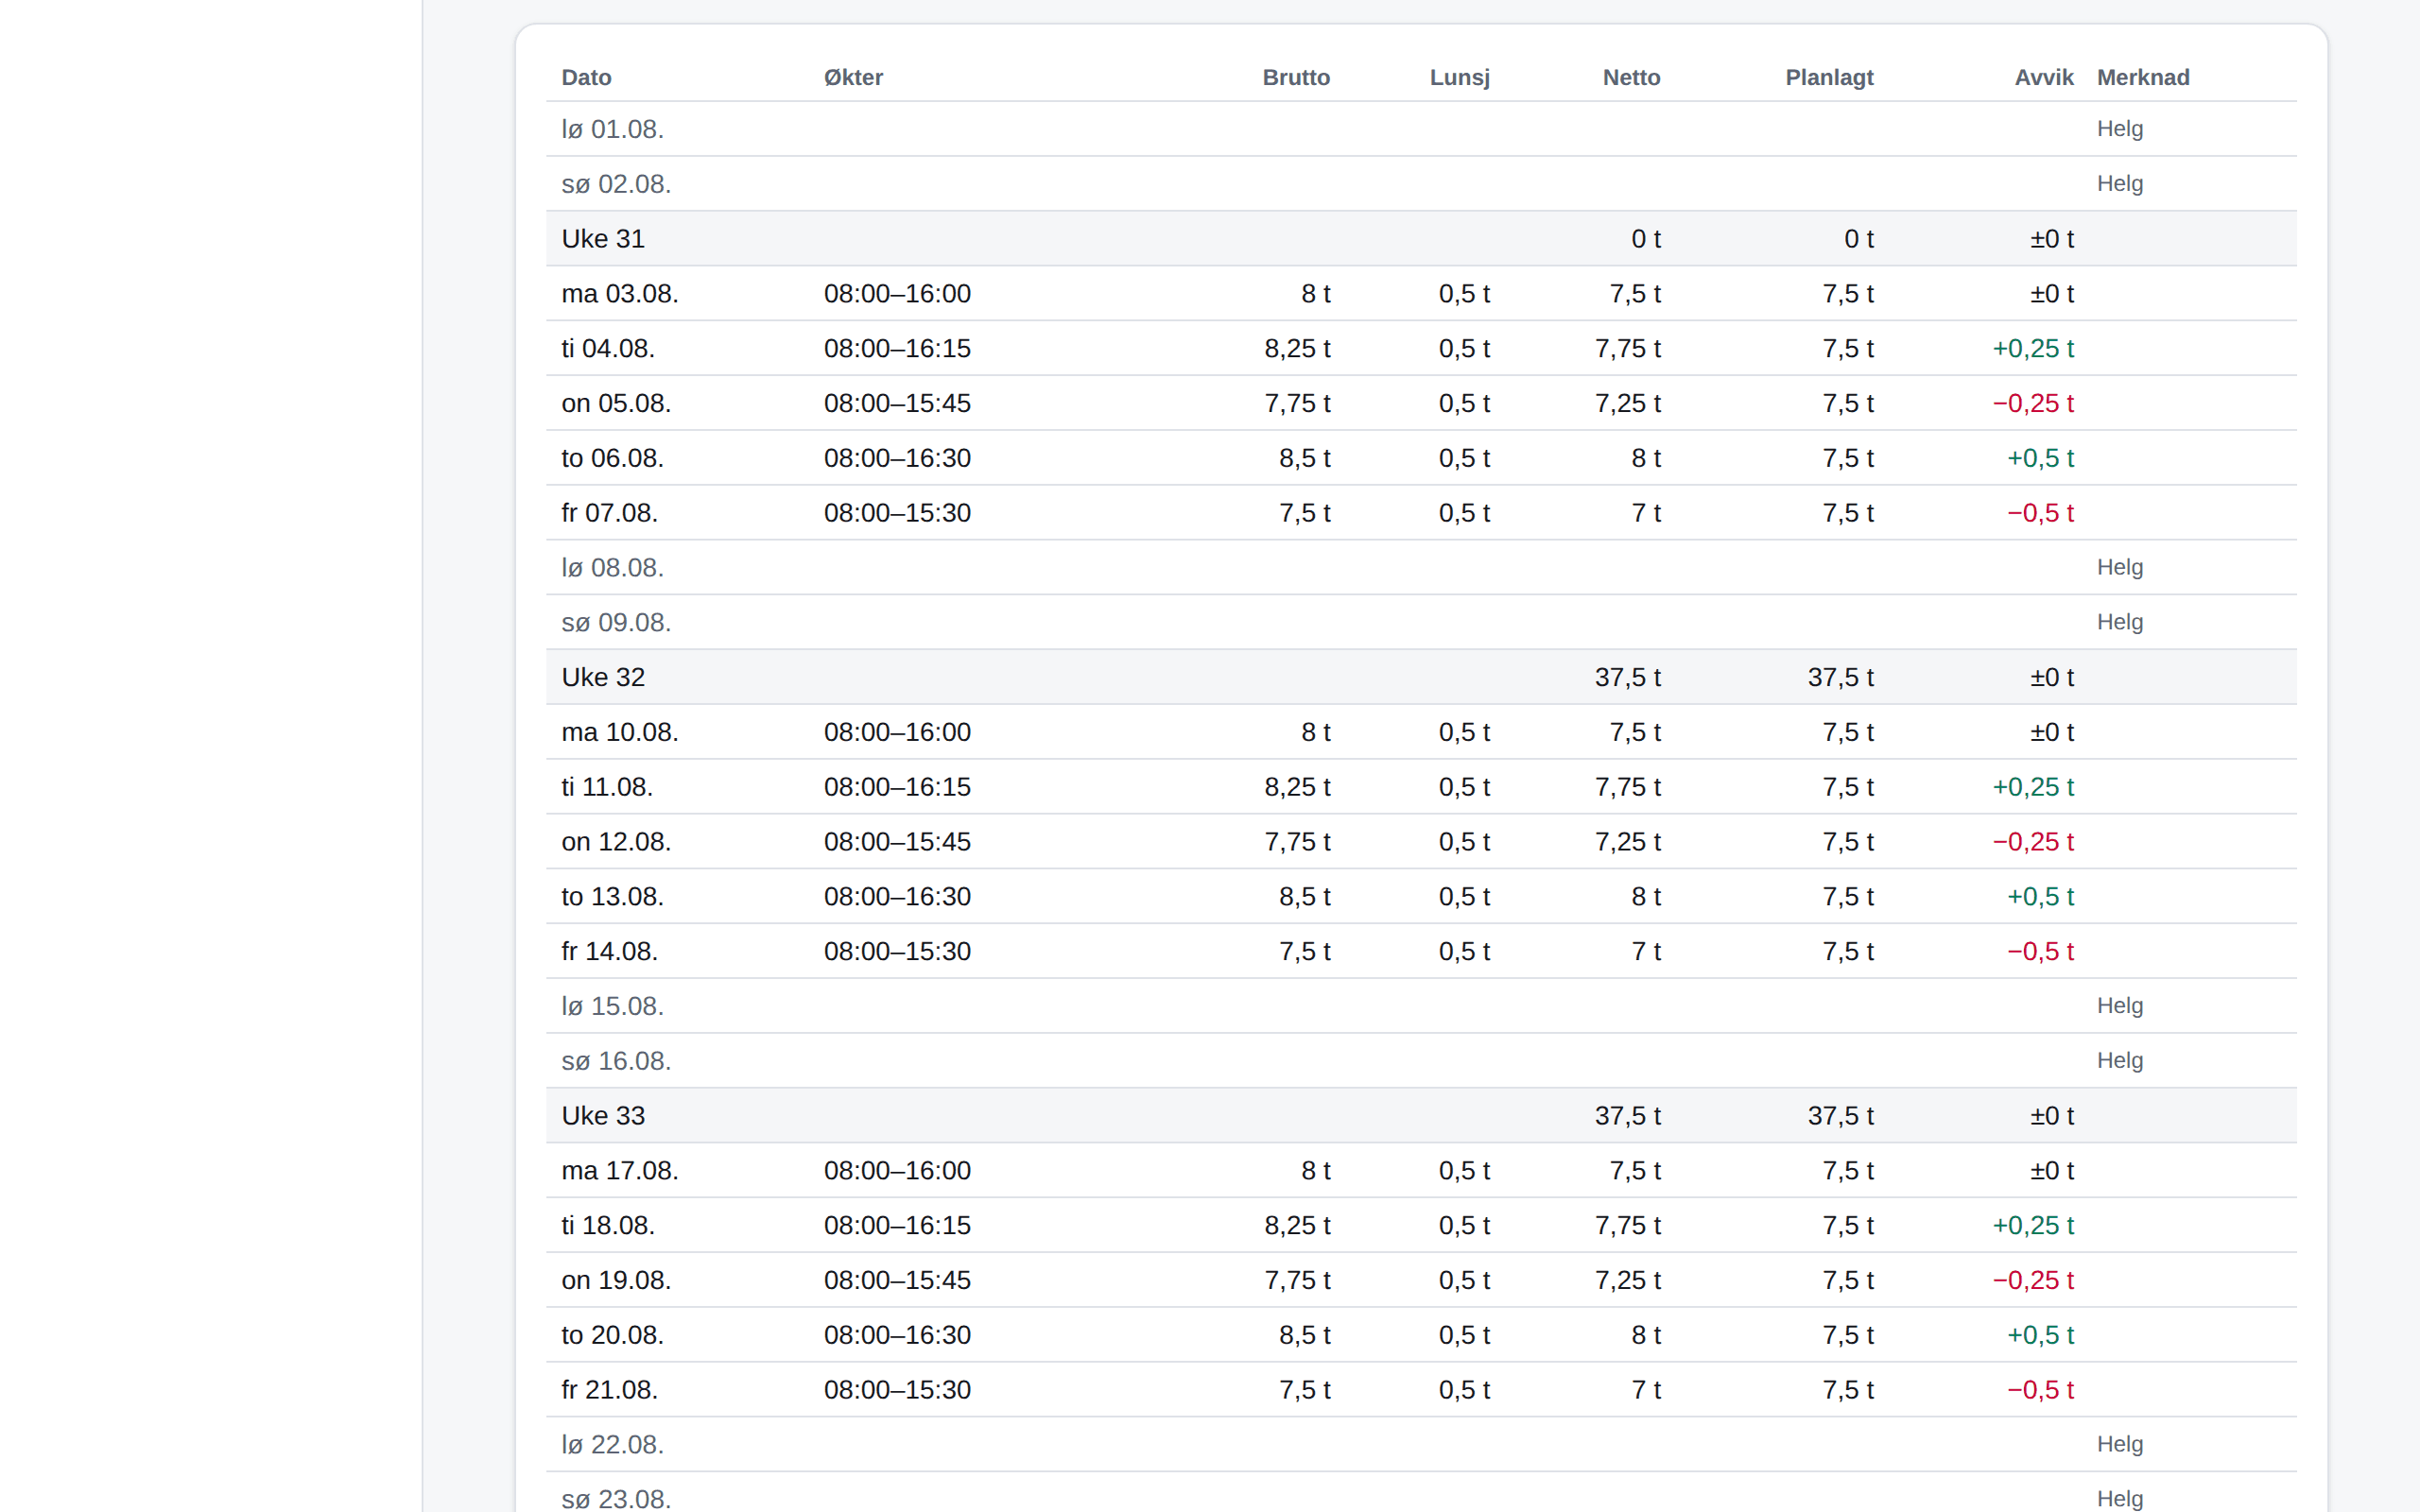Click the Helg note on lø 08.08.

[x=2120, y=567]
